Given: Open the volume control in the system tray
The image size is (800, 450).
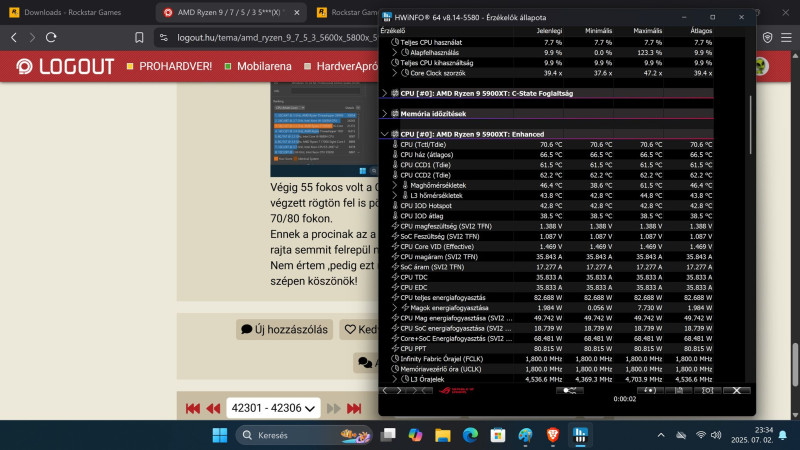Looking at the screenshot, I should pyautogui.click(x=716, y=435).
